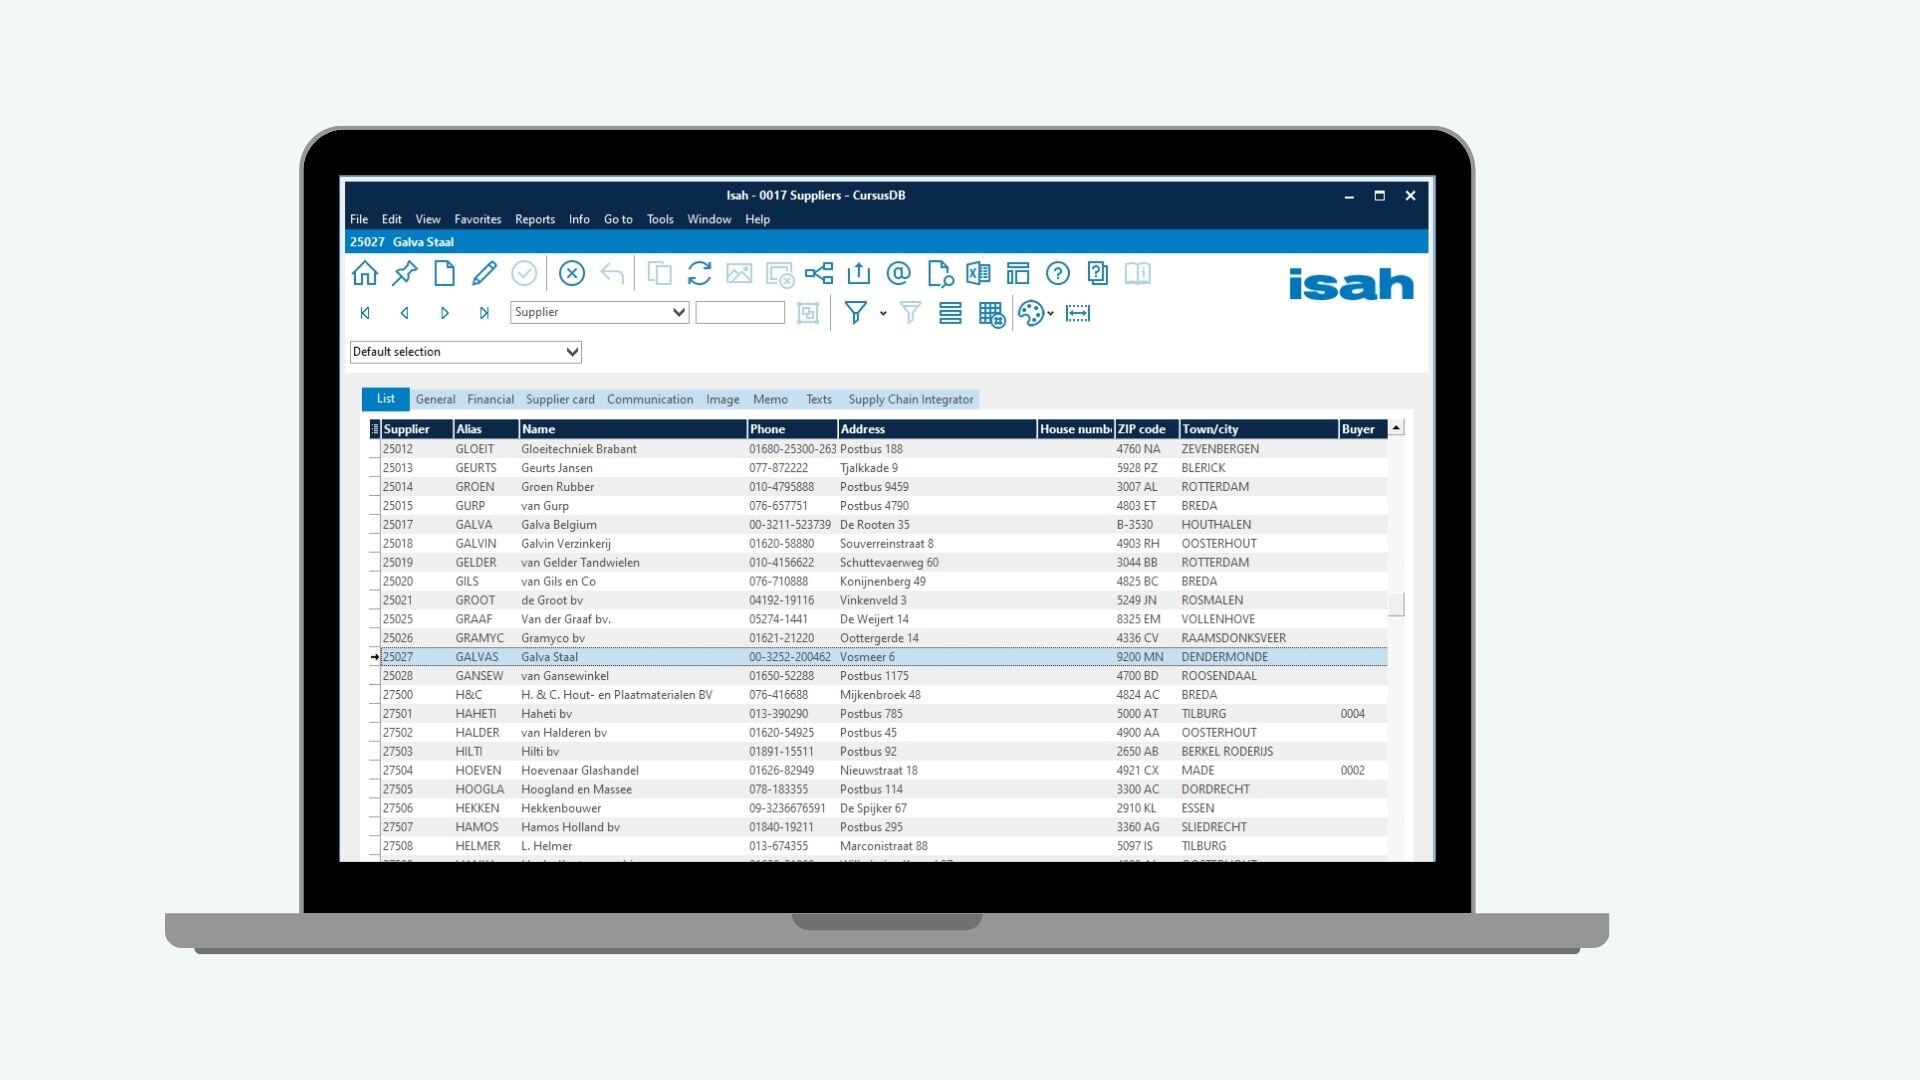Click the greyed checkmark confirm icon
The image size is (1920, 1080).
524,273
